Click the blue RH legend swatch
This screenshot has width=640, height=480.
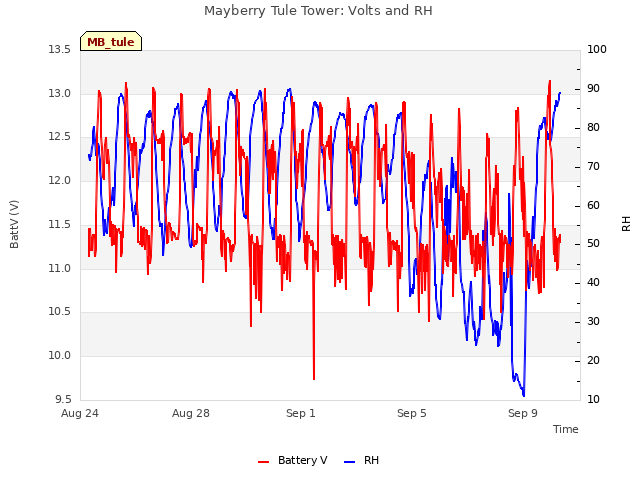(x=350, y=462)
